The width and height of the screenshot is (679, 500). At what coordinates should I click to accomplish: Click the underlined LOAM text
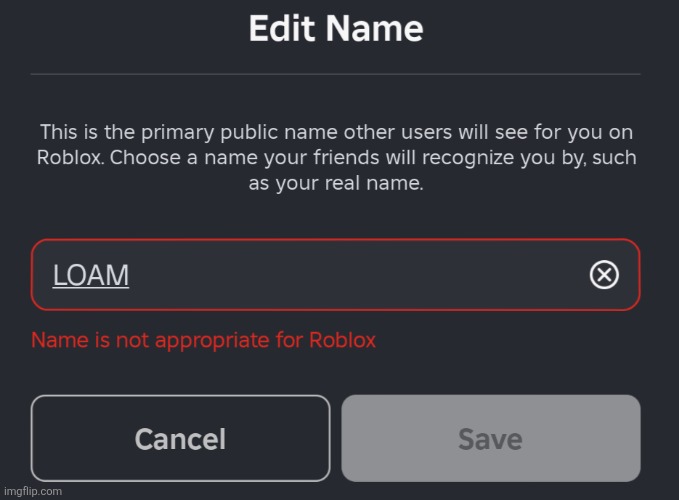pyautogui.click(x=91, y=275)
